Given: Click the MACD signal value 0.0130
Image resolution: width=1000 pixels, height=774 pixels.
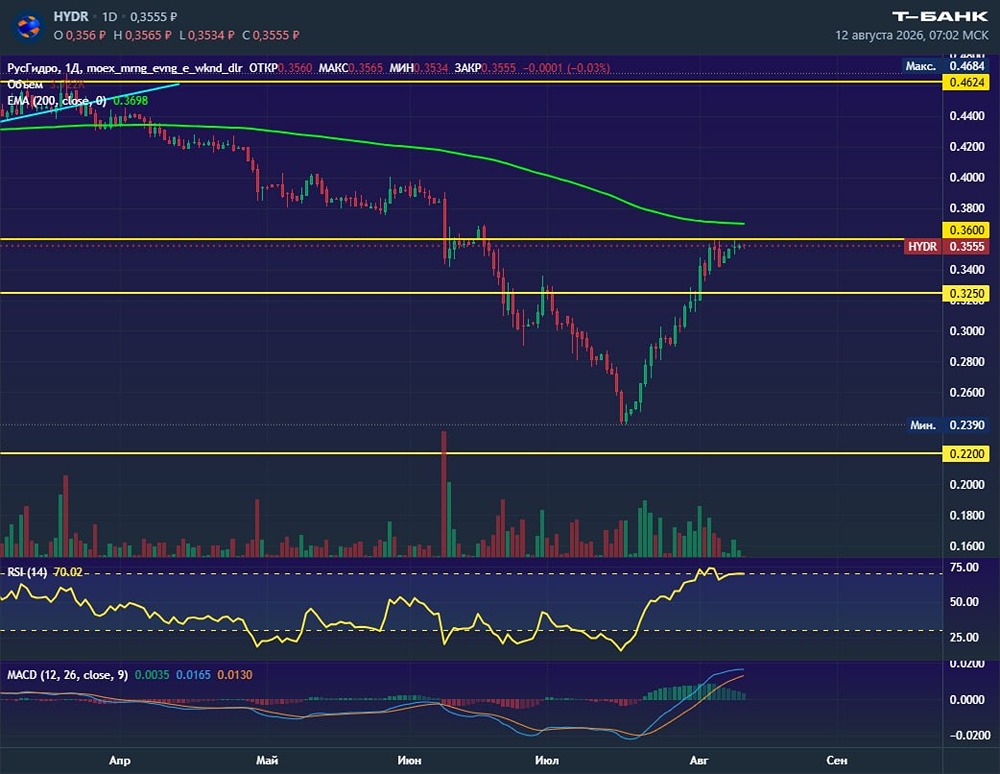Looking at the screenshot, I should 235,675.
